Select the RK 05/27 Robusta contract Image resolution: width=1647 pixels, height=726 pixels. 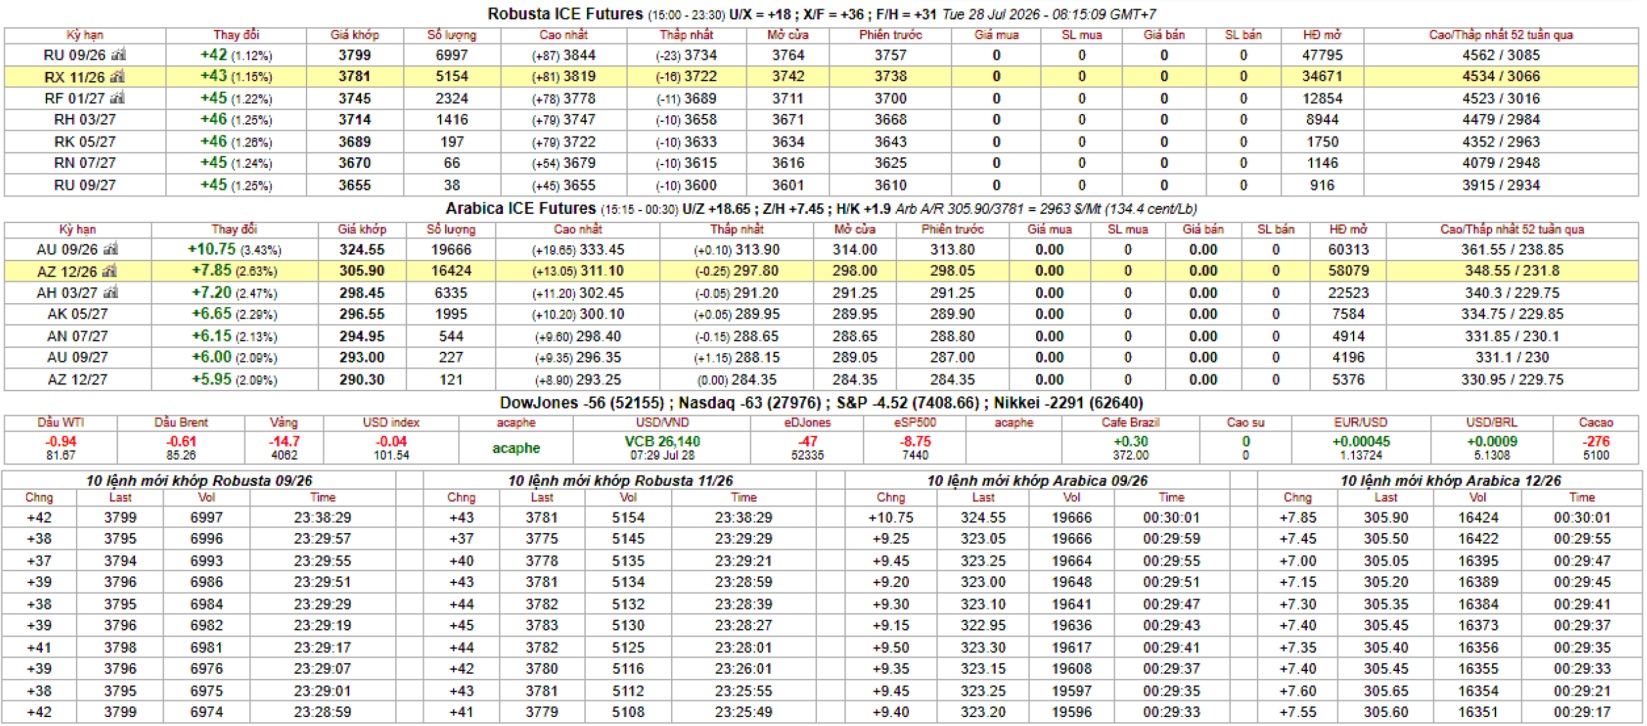point(85,141)
